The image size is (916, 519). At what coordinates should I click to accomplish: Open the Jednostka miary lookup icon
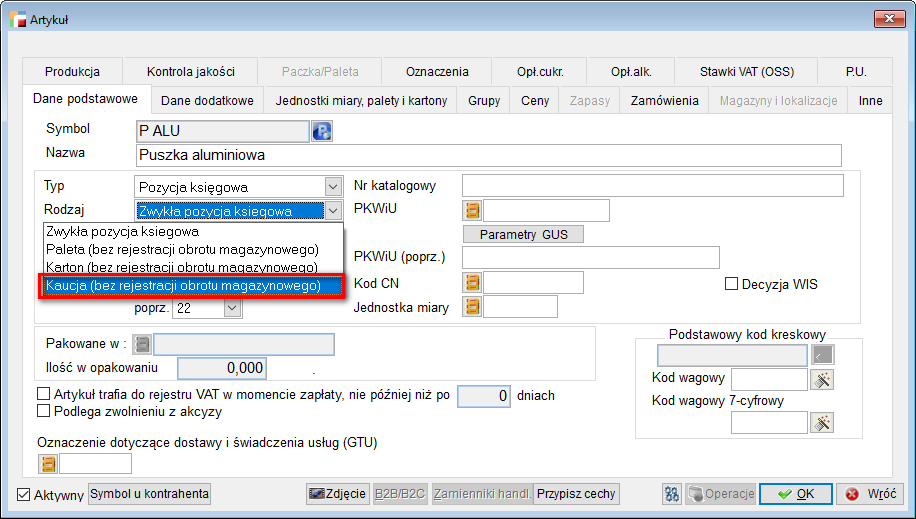pyautogui.click(x=472, y=307)
